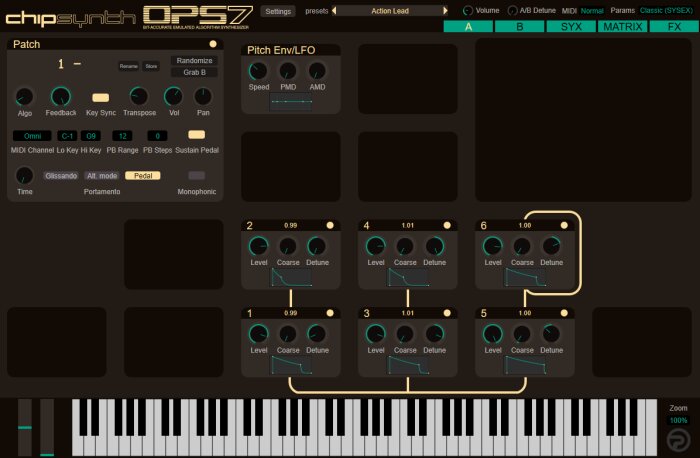Click the logo icon below Zoom
Screen dimensions: 700x458
(679, 440)
